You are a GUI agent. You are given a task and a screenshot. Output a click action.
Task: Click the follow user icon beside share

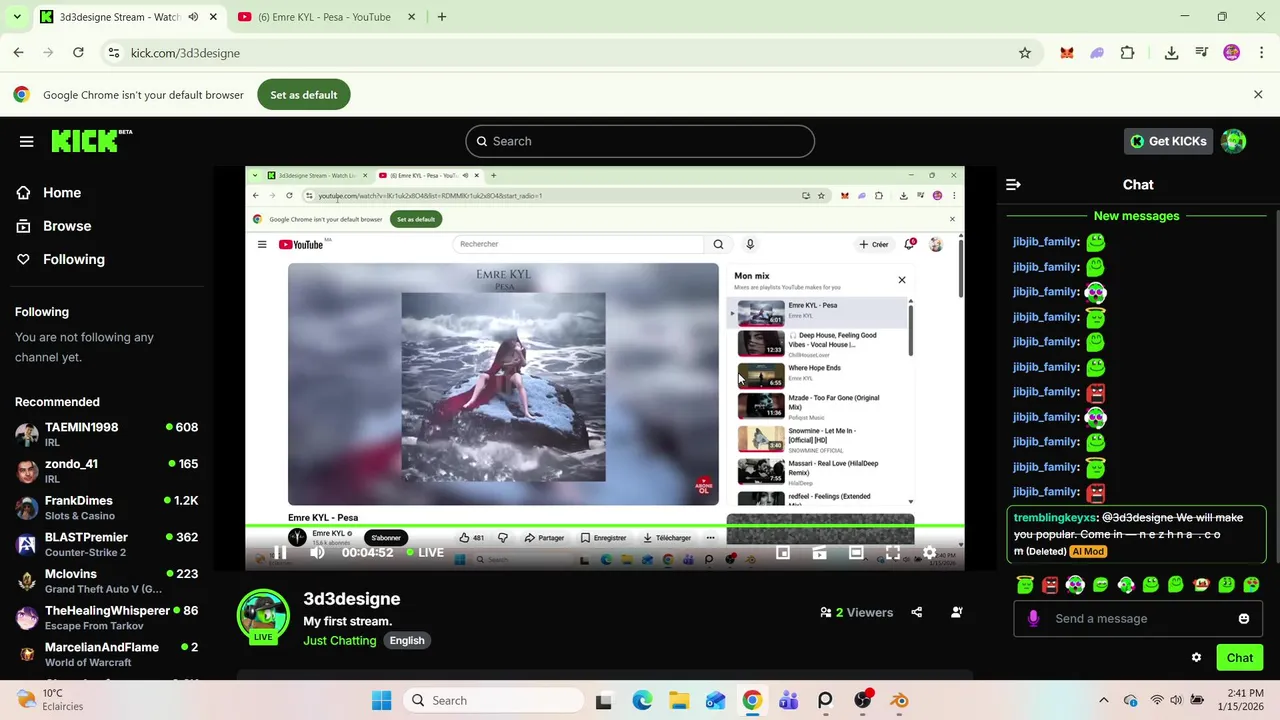coord(957,612)
